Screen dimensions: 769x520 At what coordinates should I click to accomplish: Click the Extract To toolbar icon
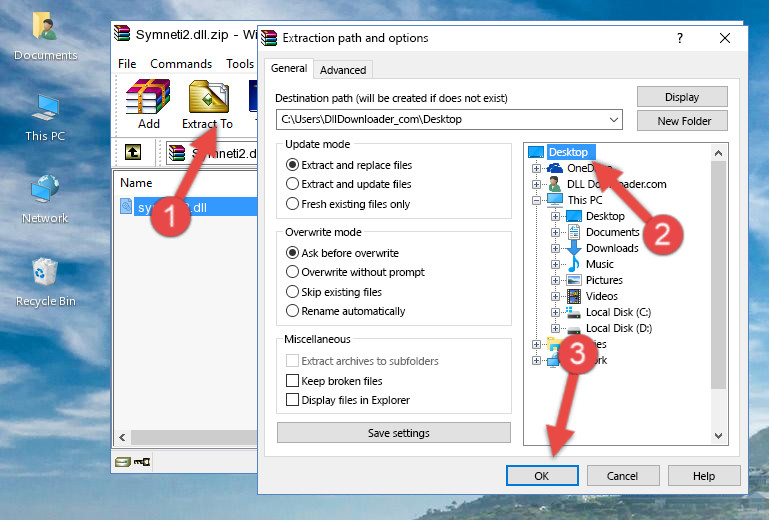[x=207, y=104]
